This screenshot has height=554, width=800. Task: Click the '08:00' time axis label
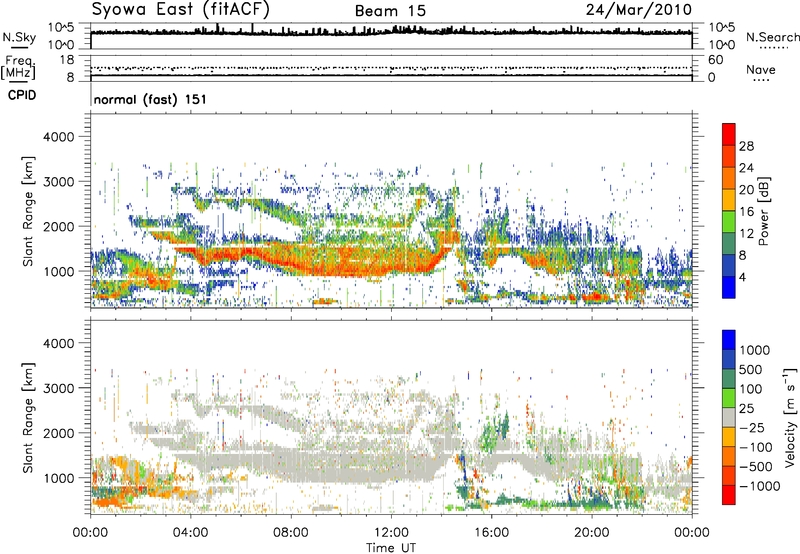pyautogui.click(x=291, y=533)
